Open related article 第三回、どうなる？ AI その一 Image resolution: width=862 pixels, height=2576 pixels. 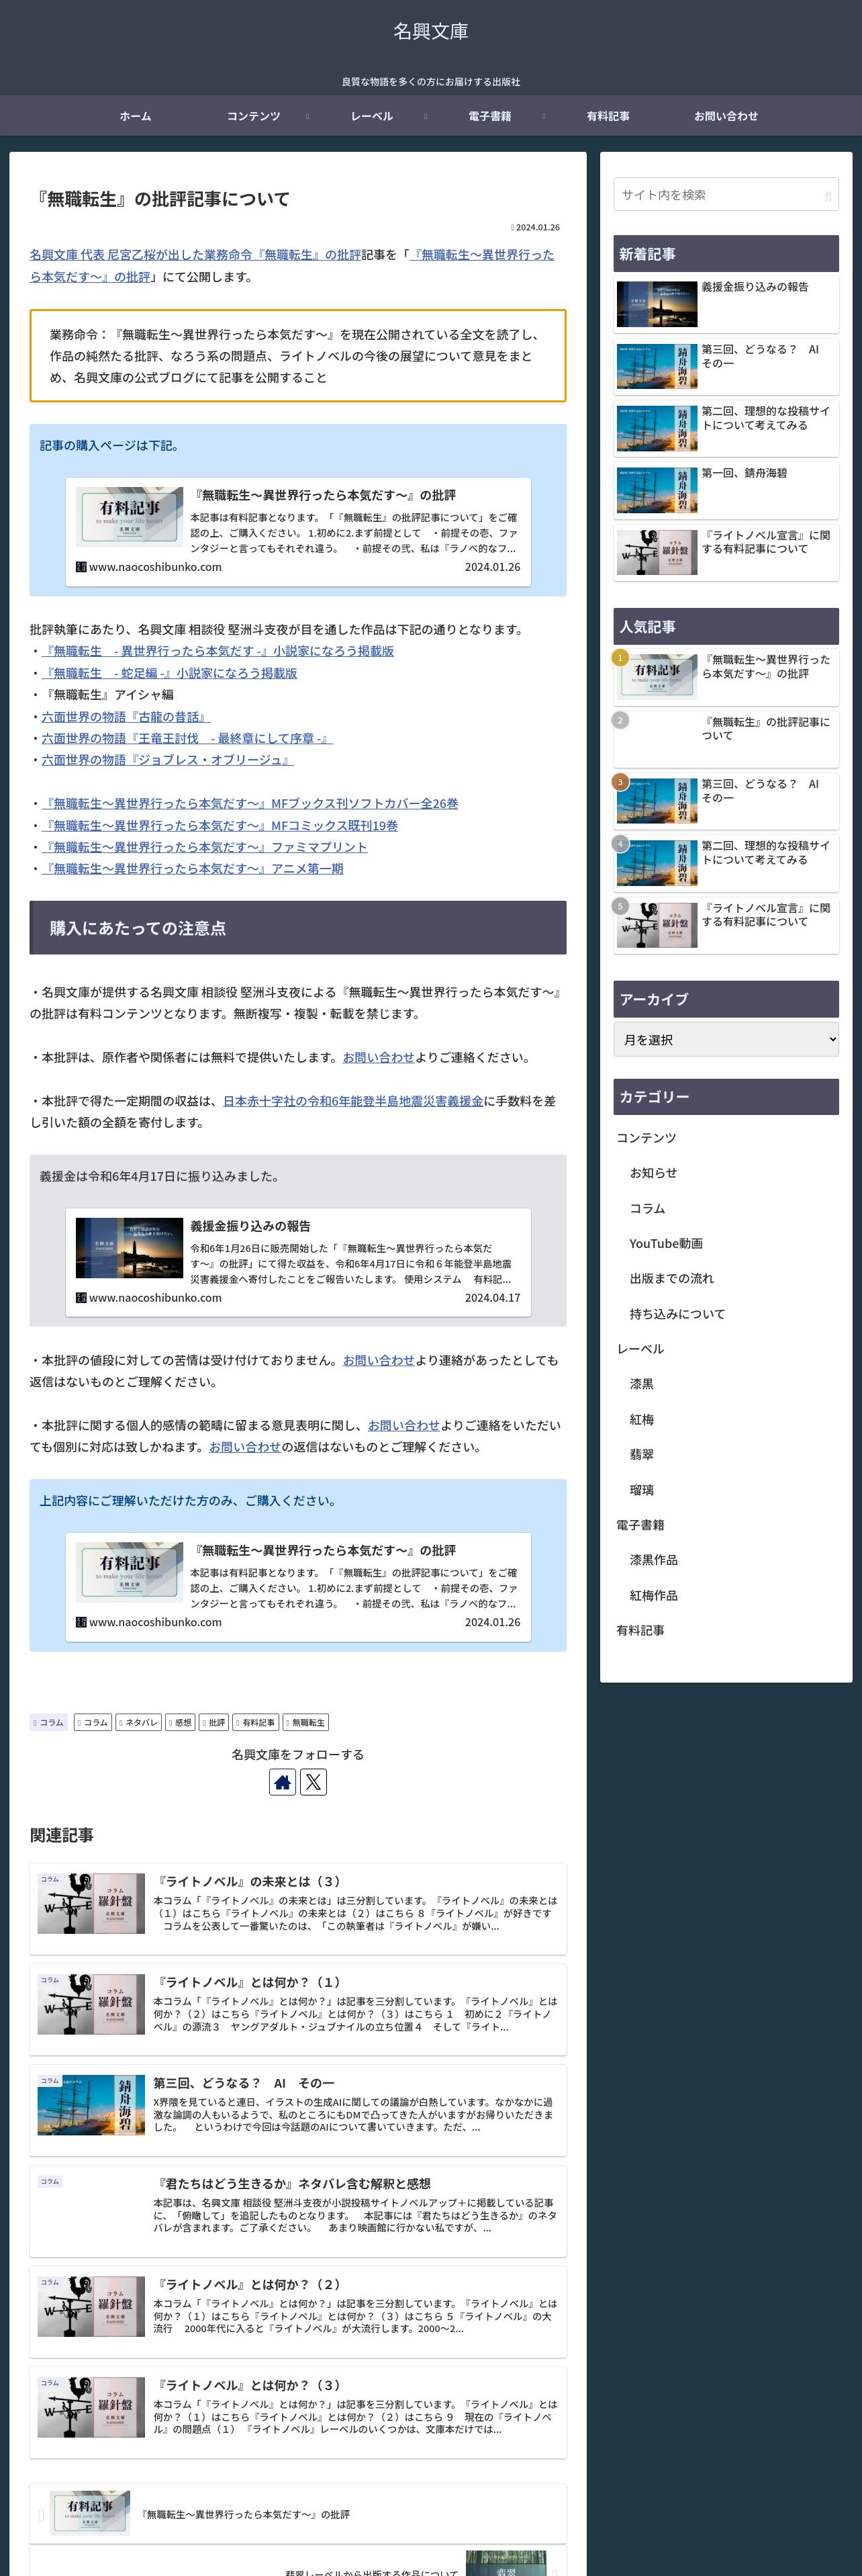(x=298, y=2110)
